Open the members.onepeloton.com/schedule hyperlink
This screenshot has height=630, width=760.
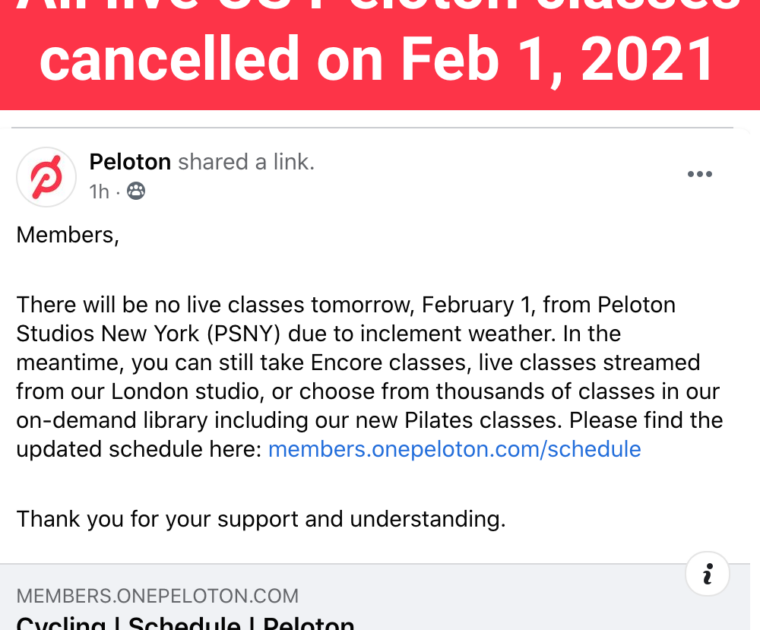pyautogui.click(x=454, y=449)
